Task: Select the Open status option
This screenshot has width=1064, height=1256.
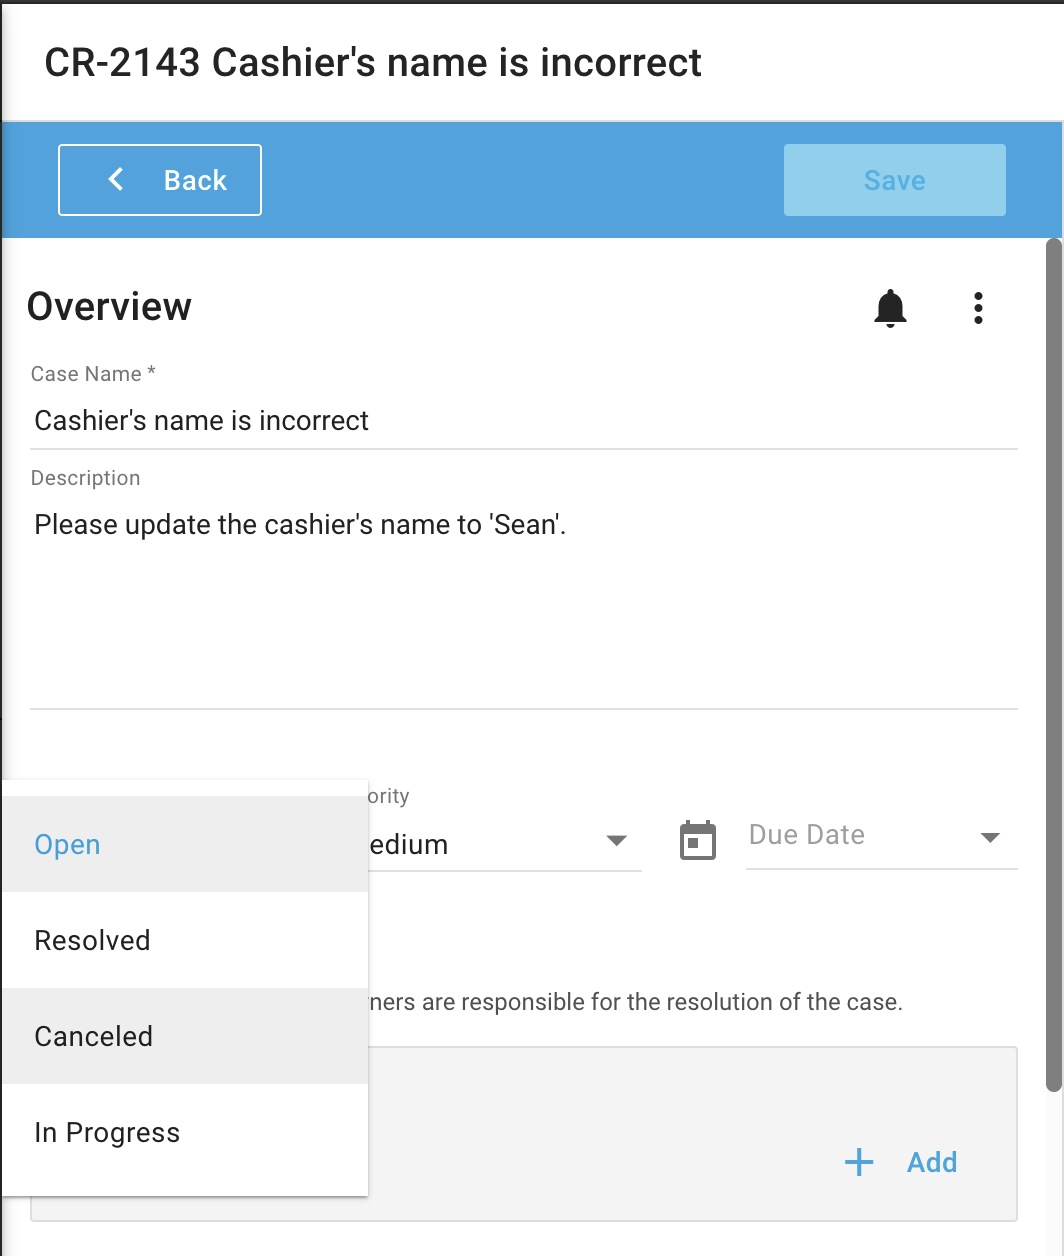Action: [x=185, y=844]
